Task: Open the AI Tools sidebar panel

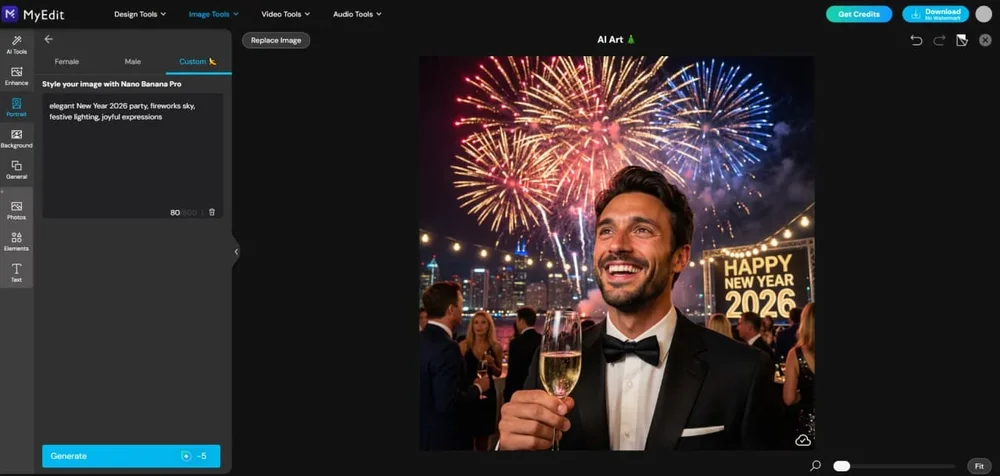Action: pyautogui.click(x=17, y=45)
